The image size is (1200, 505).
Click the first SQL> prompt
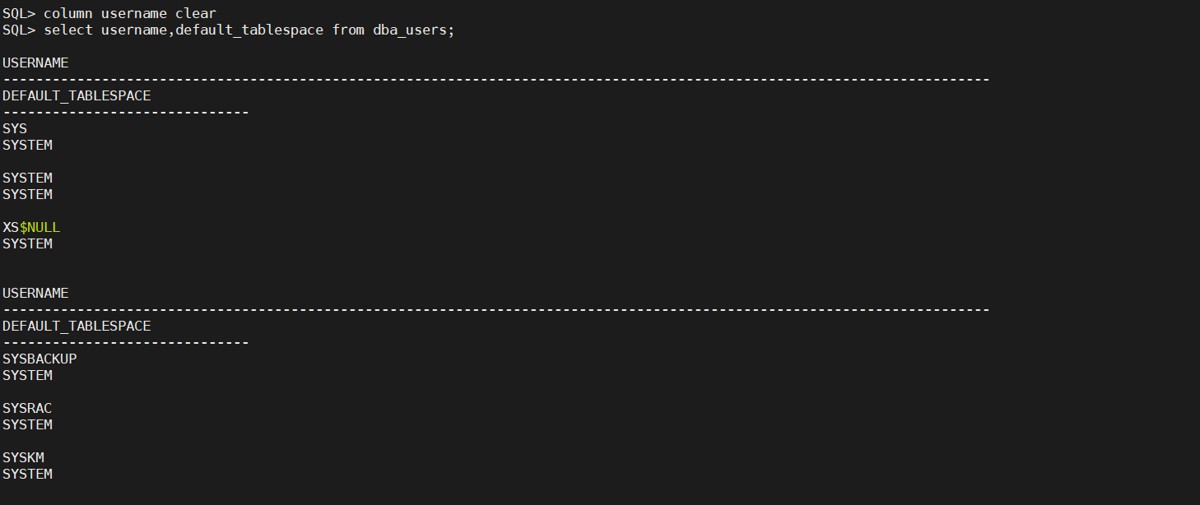coord(19,13)
